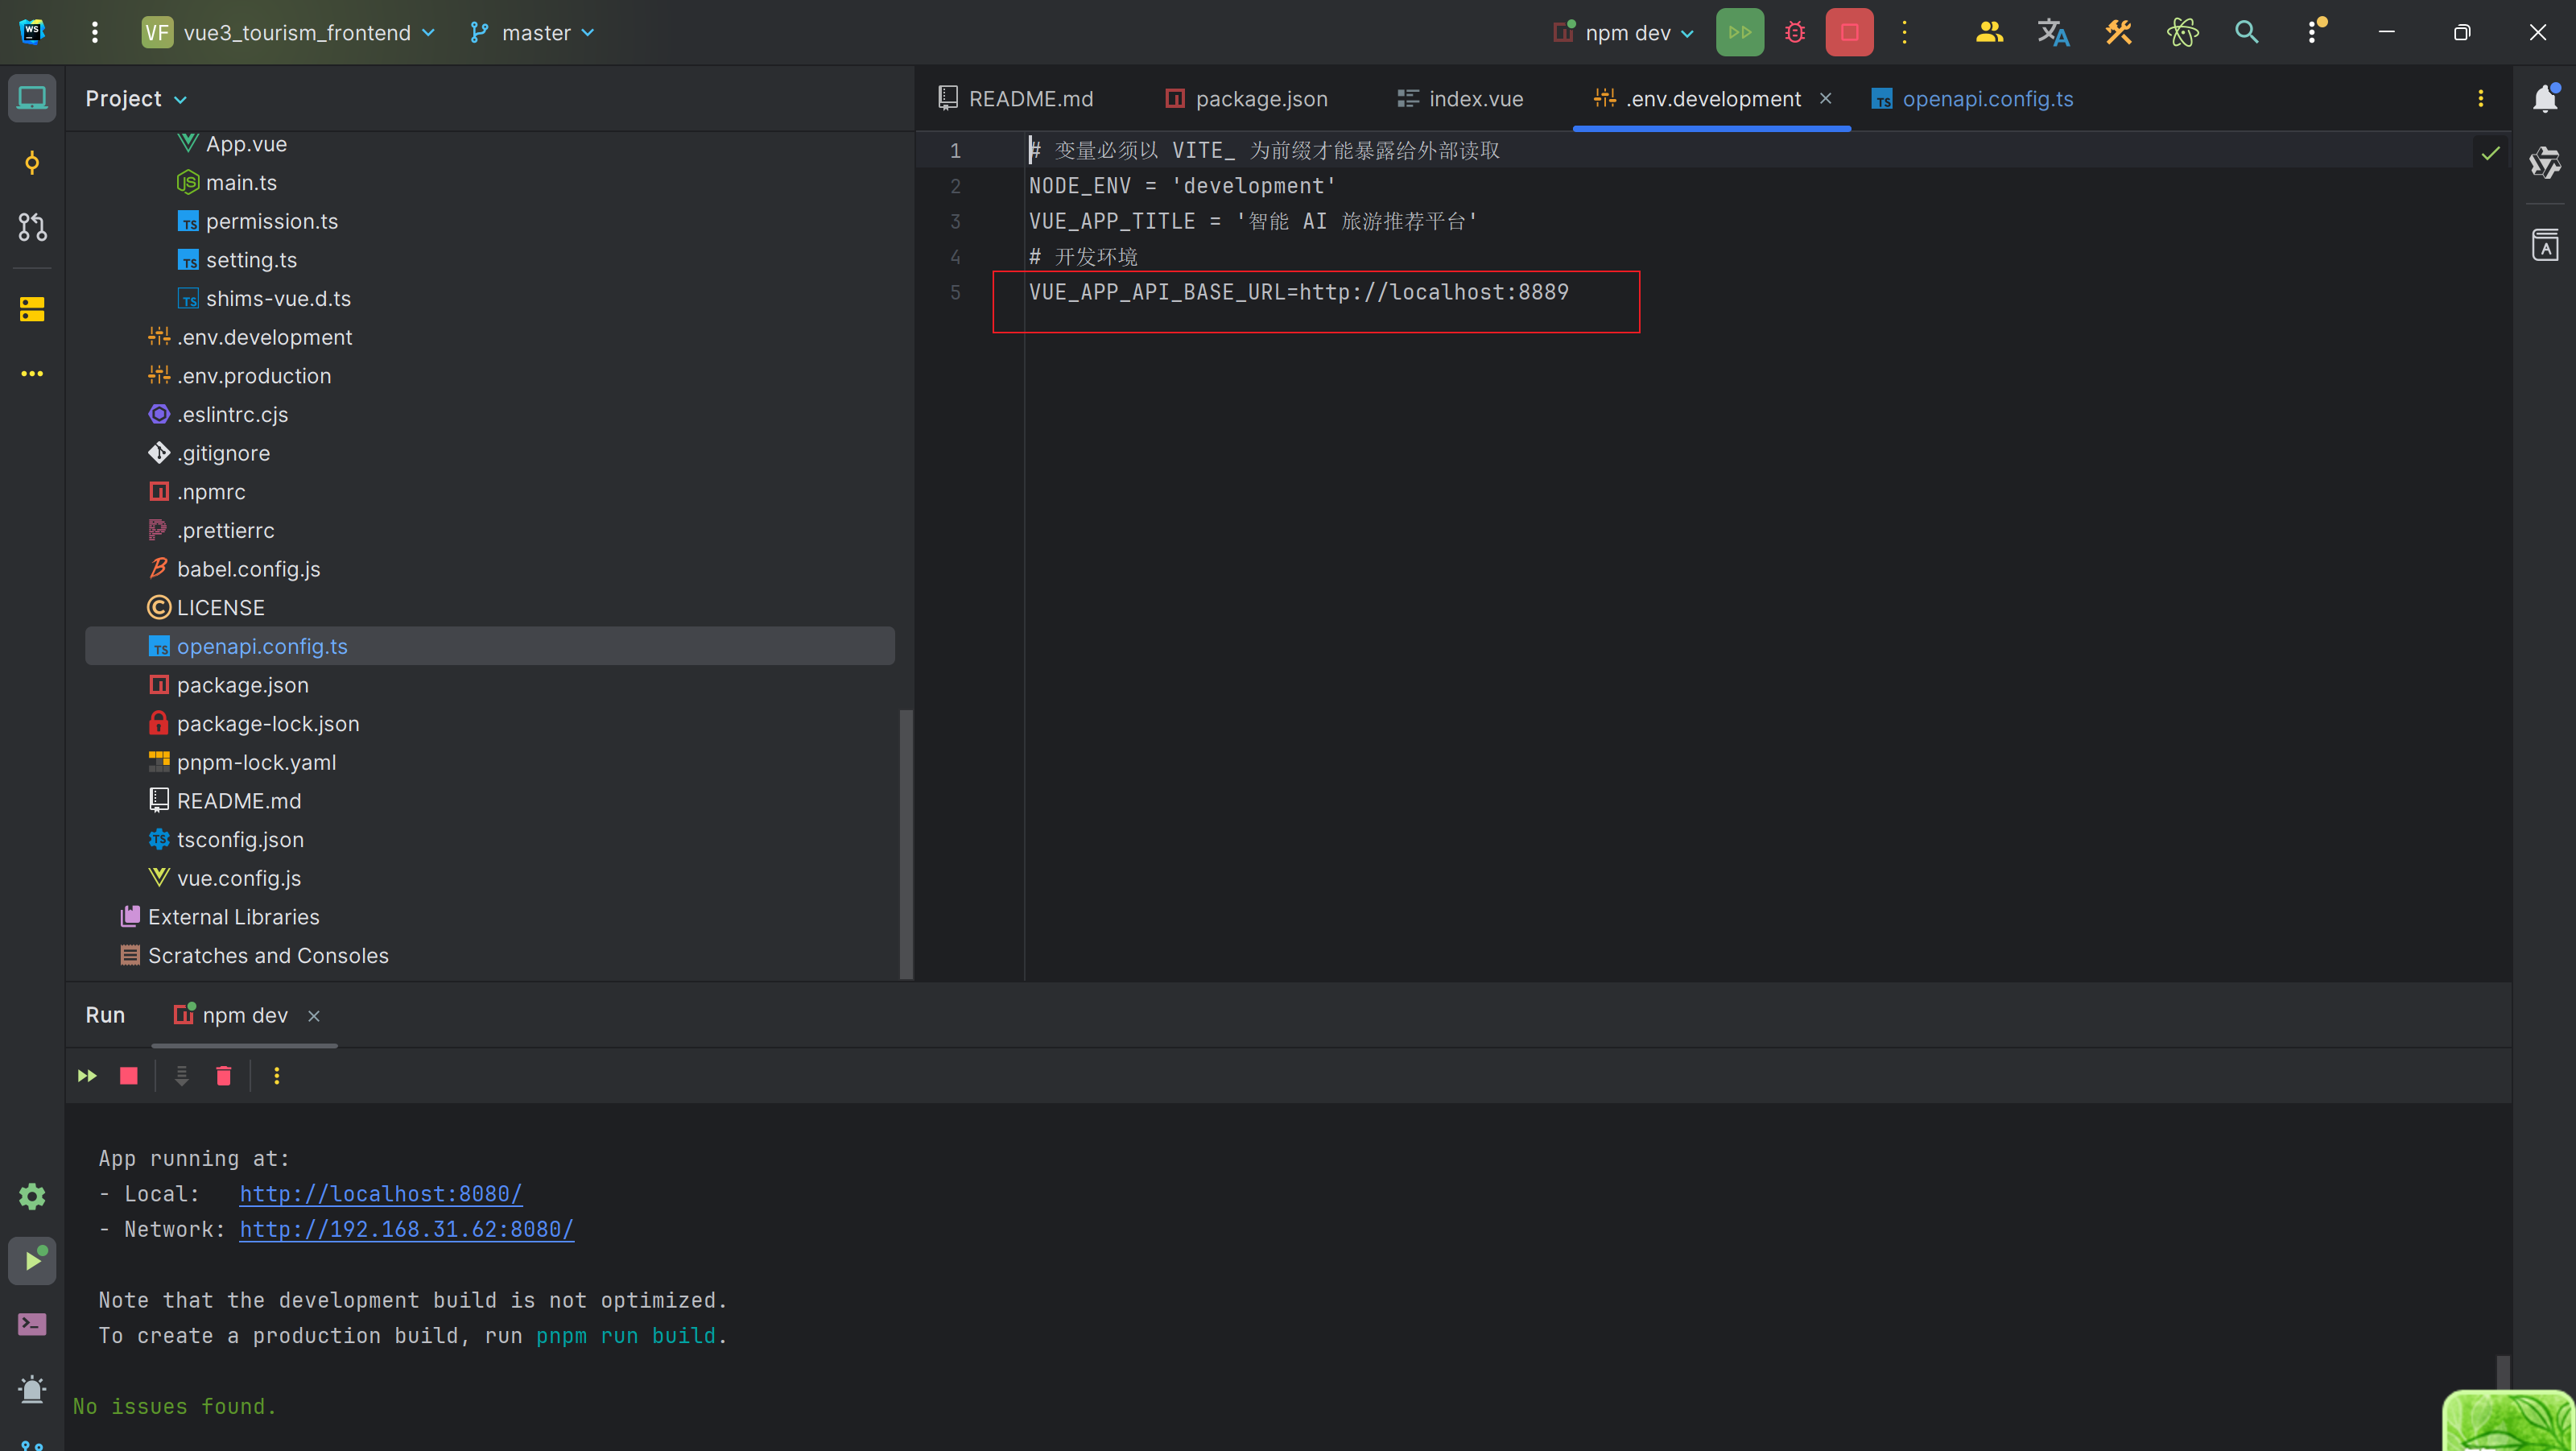This screenshot has width=2576, height=1451.
Task: Open Search Everywhere magnifier icon
Action: pos(2246,33)
